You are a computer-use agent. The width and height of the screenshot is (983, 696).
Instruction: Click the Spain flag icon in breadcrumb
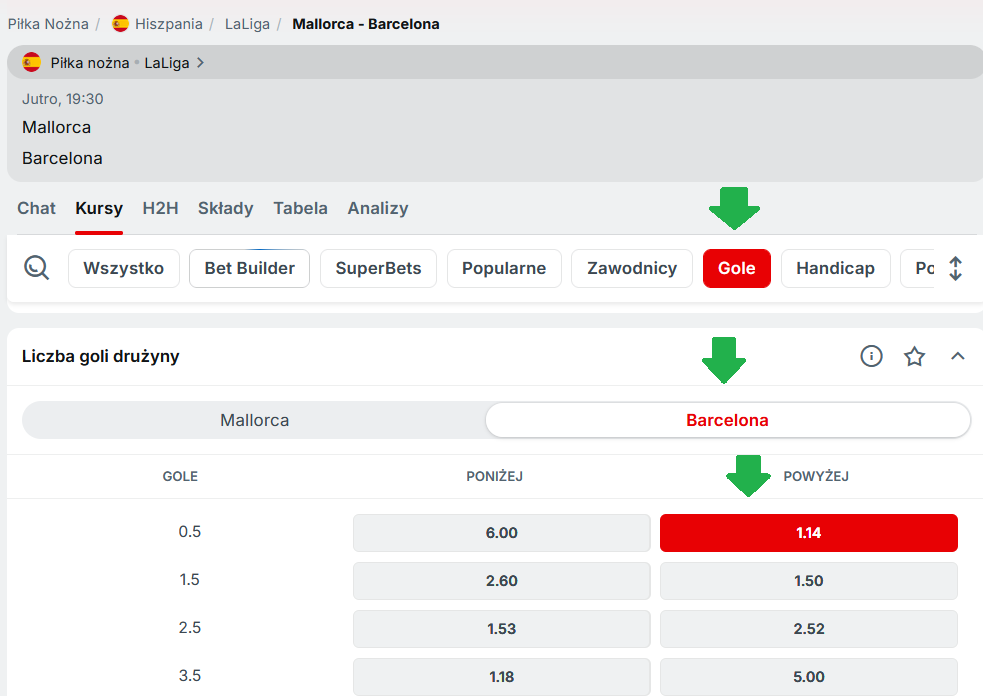coord(121,23)
